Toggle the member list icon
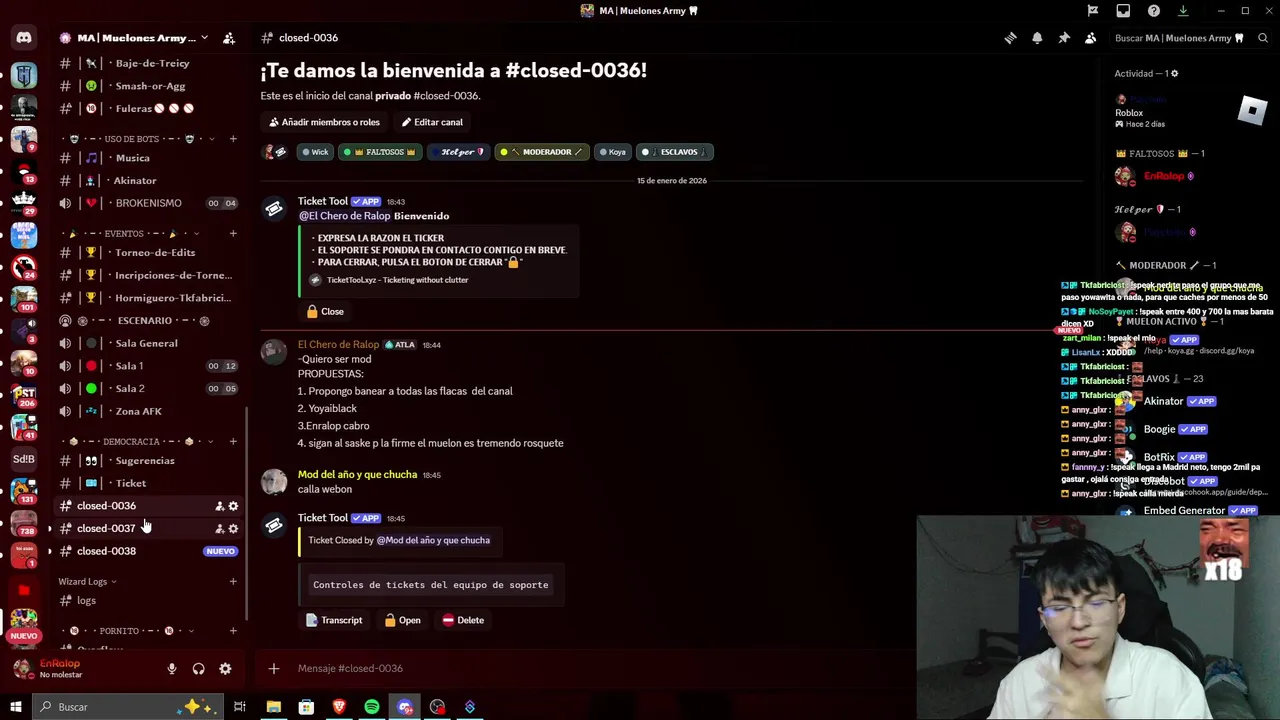1280x720 pixels. pos(1091,38)
